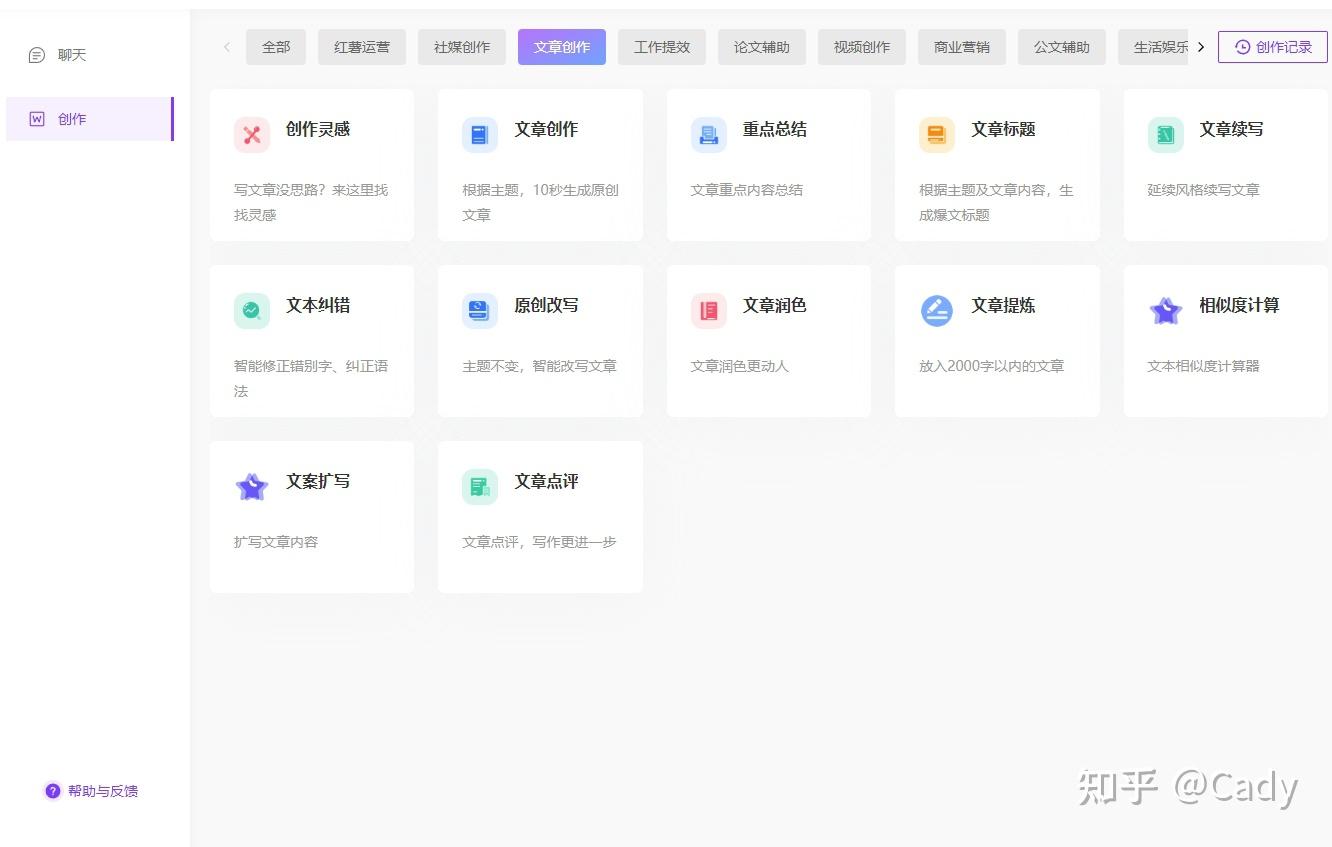Click the 创作灵感 card title
Viewport: 1332px width, 847px height.
(318, 129)
